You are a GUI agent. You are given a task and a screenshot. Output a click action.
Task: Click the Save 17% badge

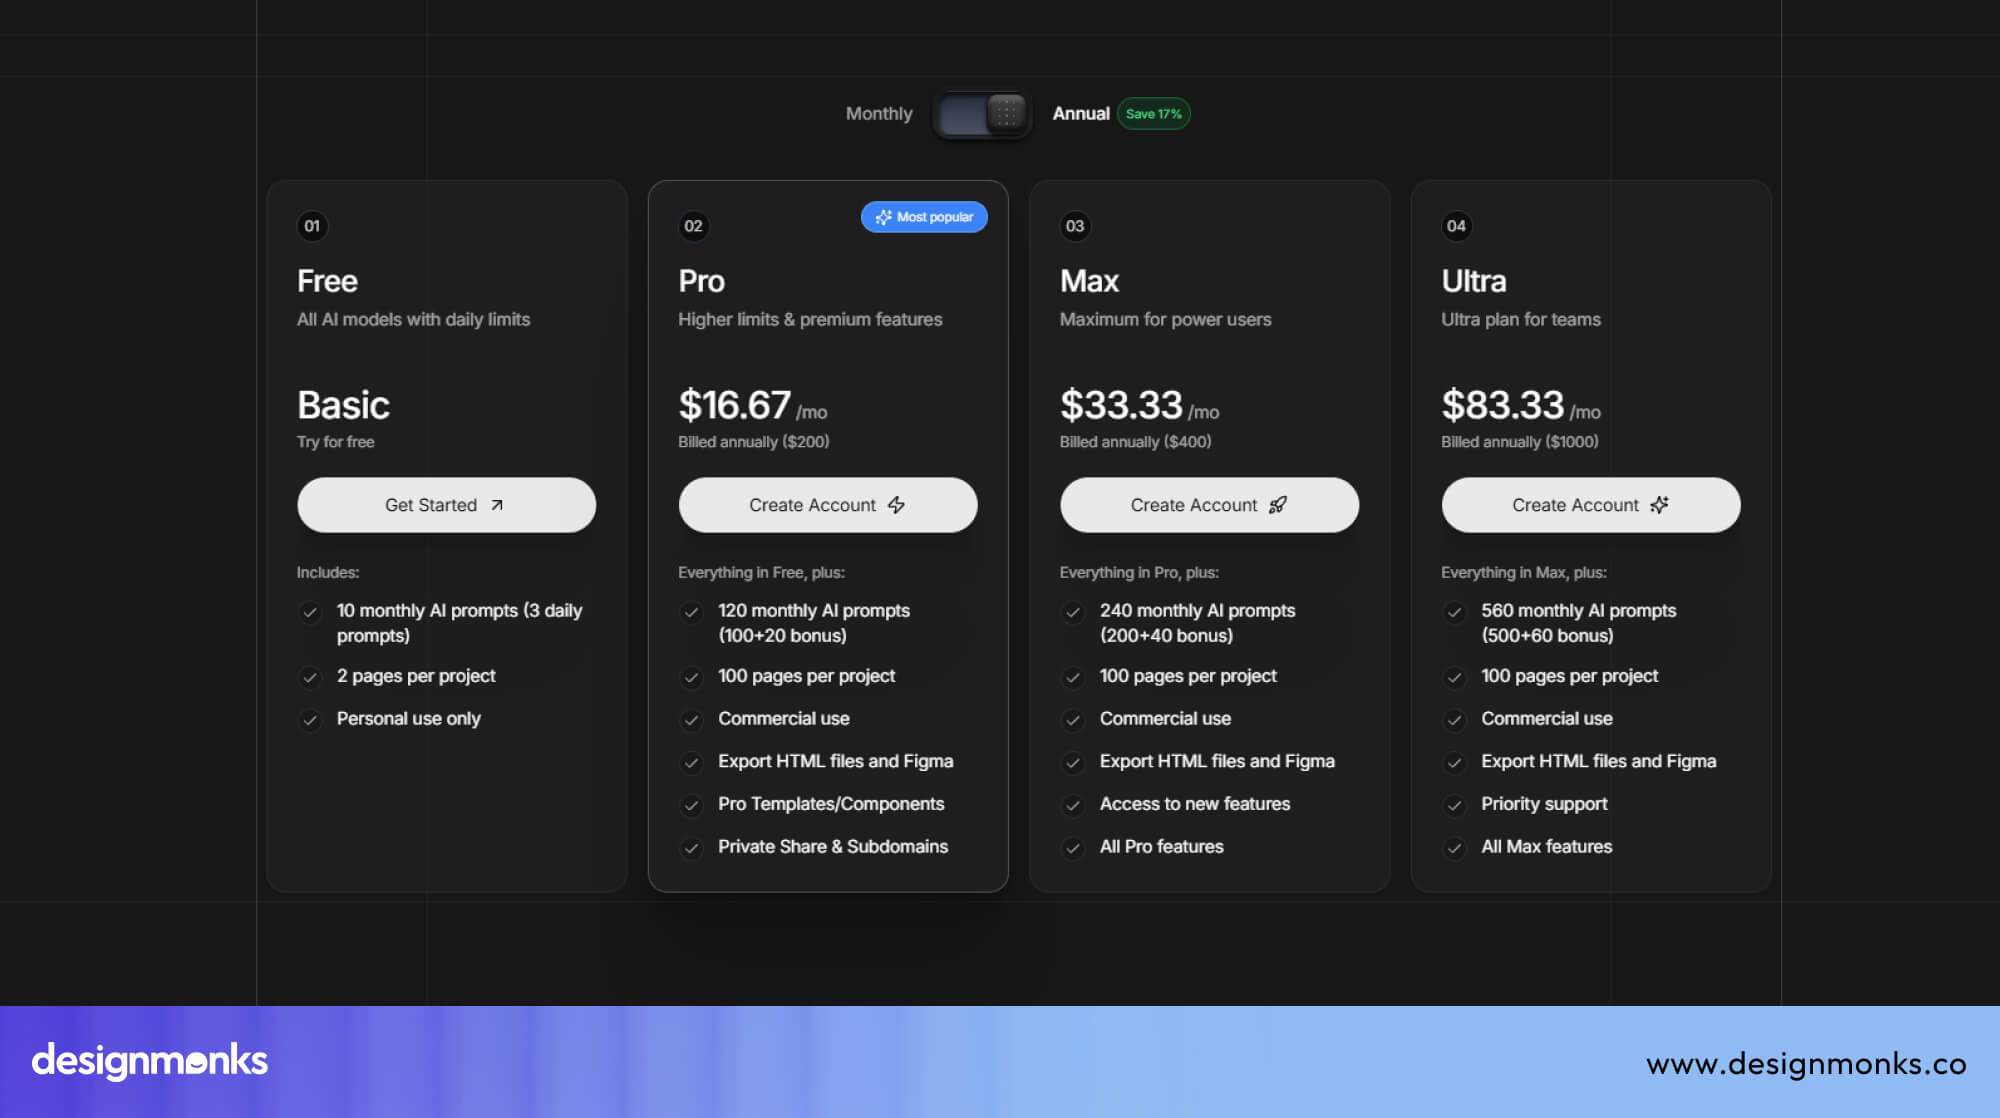(x=1153, y=114)
